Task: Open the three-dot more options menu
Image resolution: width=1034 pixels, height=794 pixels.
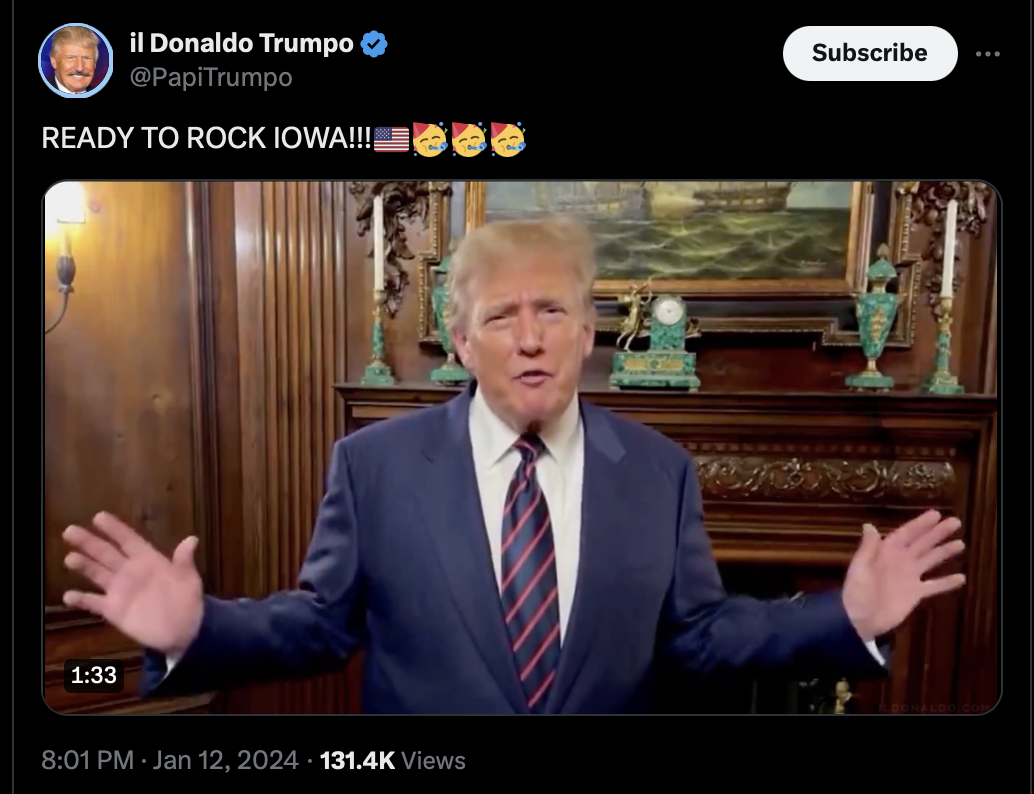Action: click(x=987, y=54)
